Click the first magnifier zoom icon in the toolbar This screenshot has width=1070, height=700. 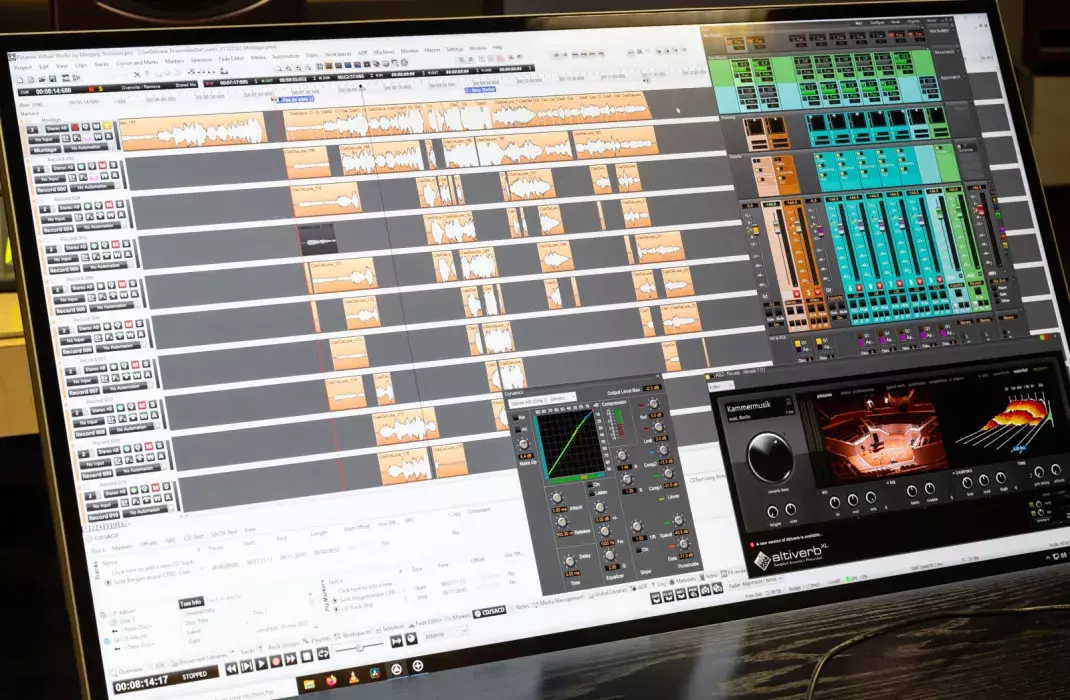click(x=278, y=68)
